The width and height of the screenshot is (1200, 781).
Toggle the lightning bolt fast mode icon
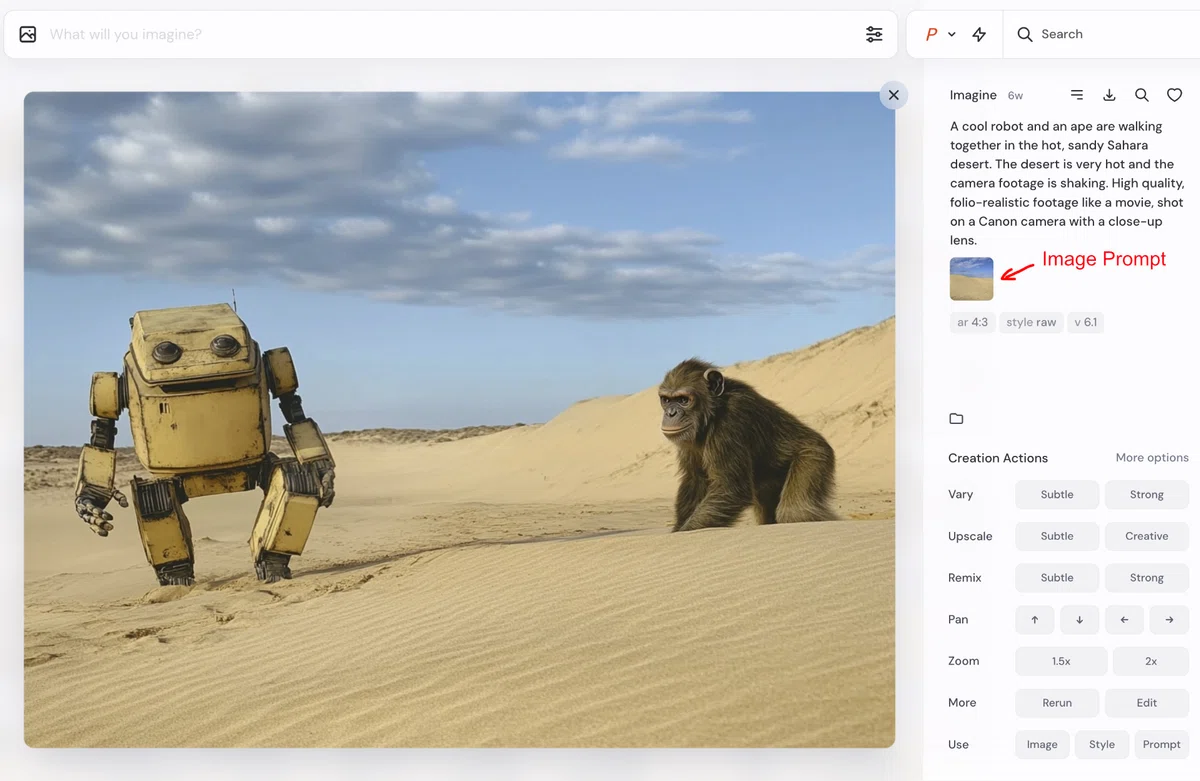pos(979,34)
